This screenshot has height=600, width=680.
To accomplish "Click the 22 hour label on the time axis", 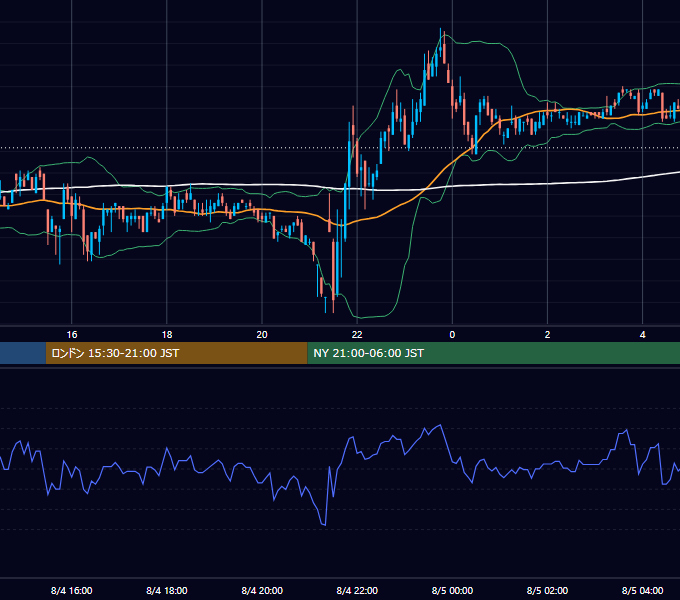I will tap(357, 335).
